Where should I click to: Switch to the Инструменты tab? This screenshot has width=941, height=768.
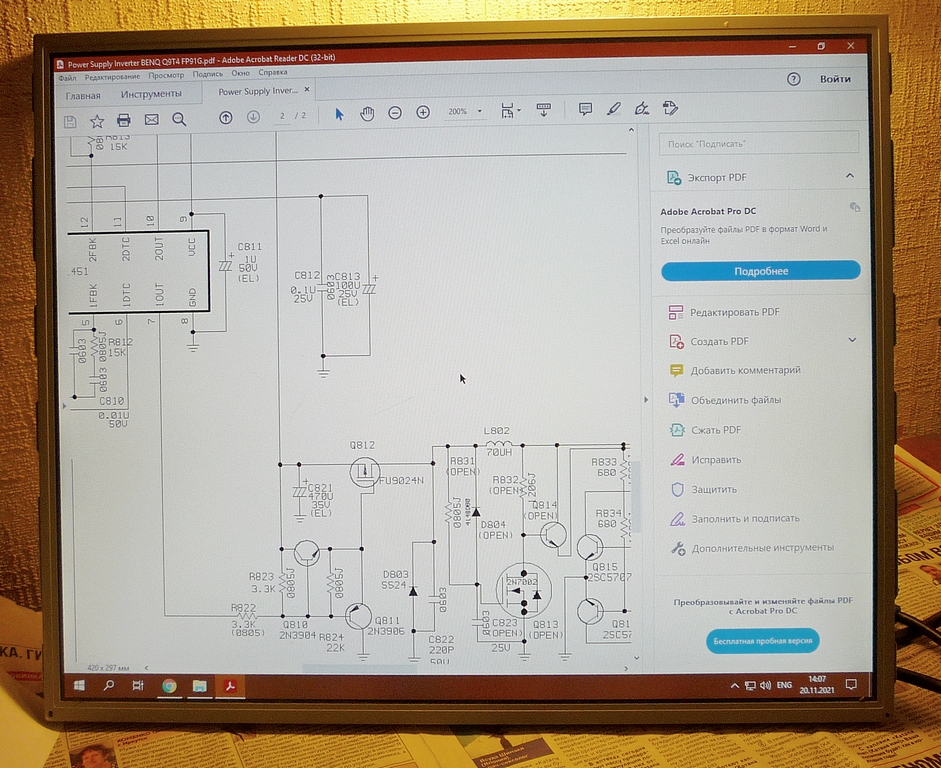pyautogui.click(x=151, y=95)
